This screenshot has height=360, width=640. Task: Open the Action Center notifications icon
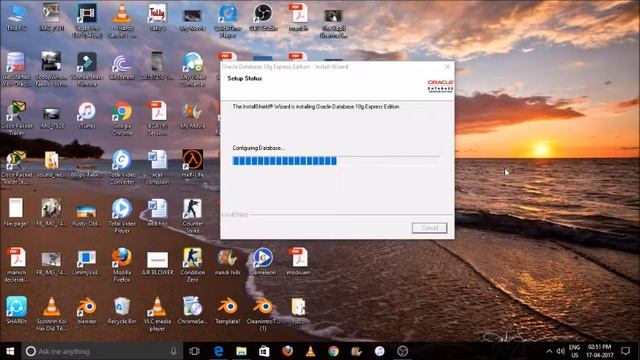(625, 351)
